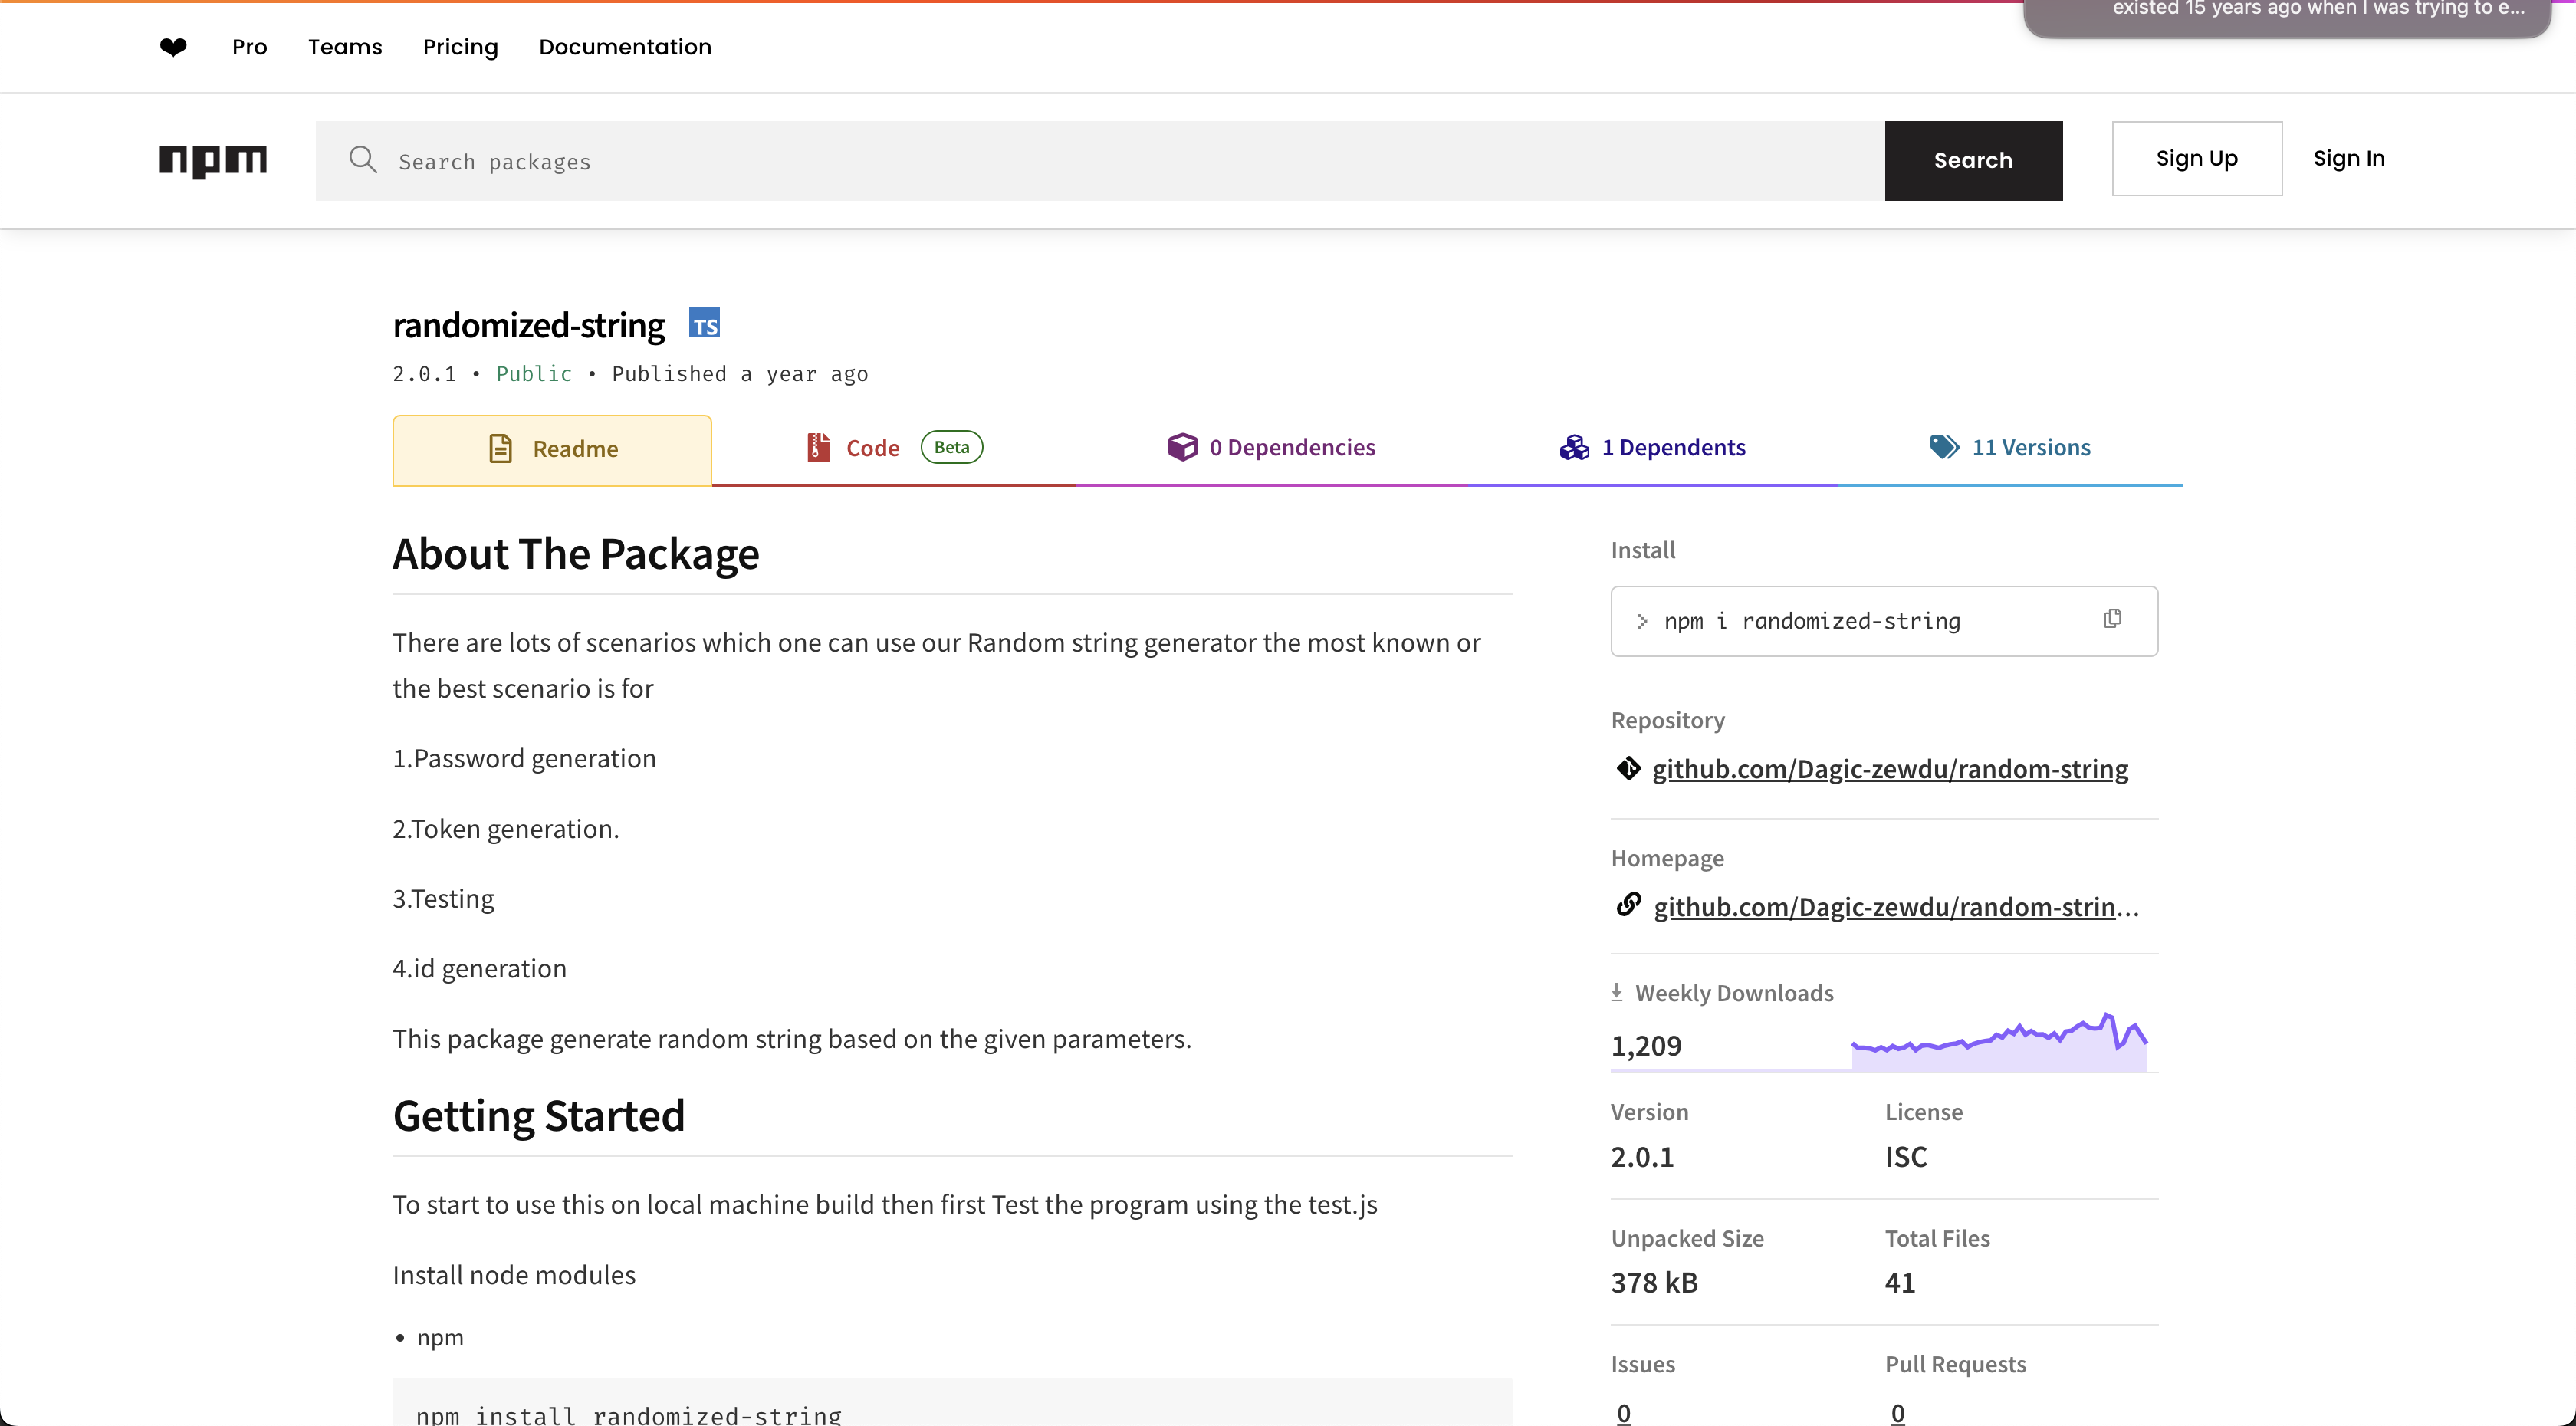Click the Issues count link
This screenshot has width=2576, height=1426.
1624,1412
